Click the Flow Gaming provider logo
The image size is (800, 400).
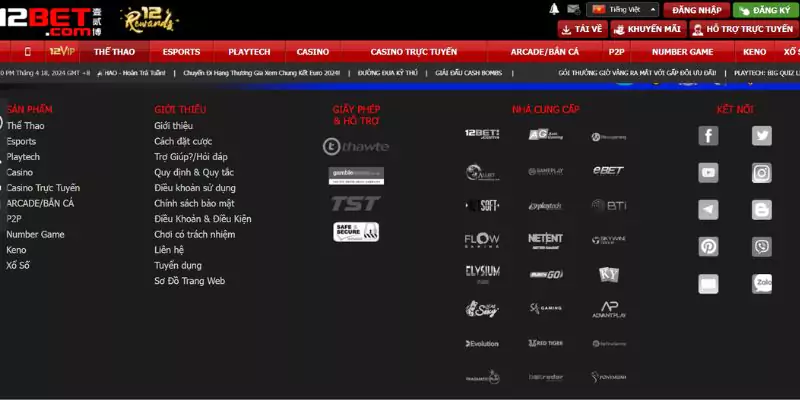(x=482, y=240)
